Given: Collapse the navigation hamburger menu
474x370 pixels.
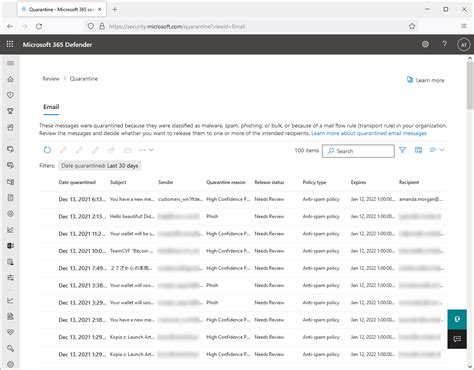Looking at the screenshot, I should [x=11, y=63].
